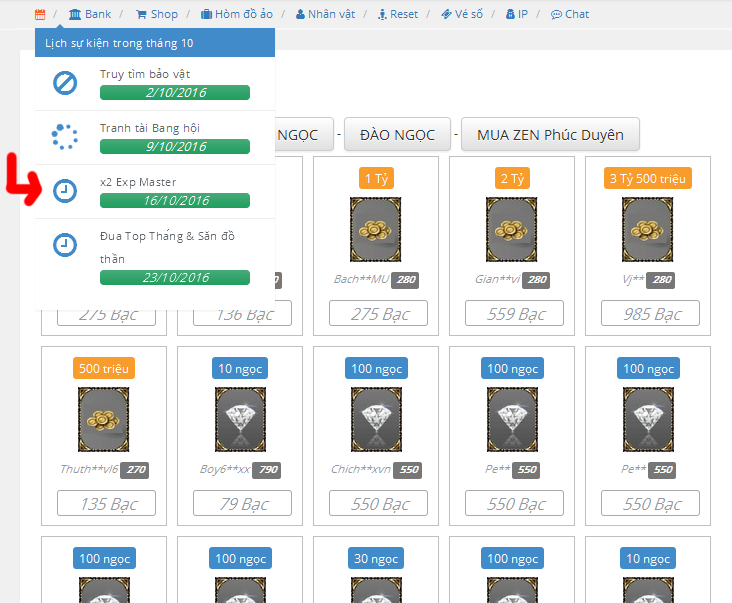Screen dimensions: 732x603
Task: Click the 550 Bạc price of Chich**xvn
Action: point(378,503)
